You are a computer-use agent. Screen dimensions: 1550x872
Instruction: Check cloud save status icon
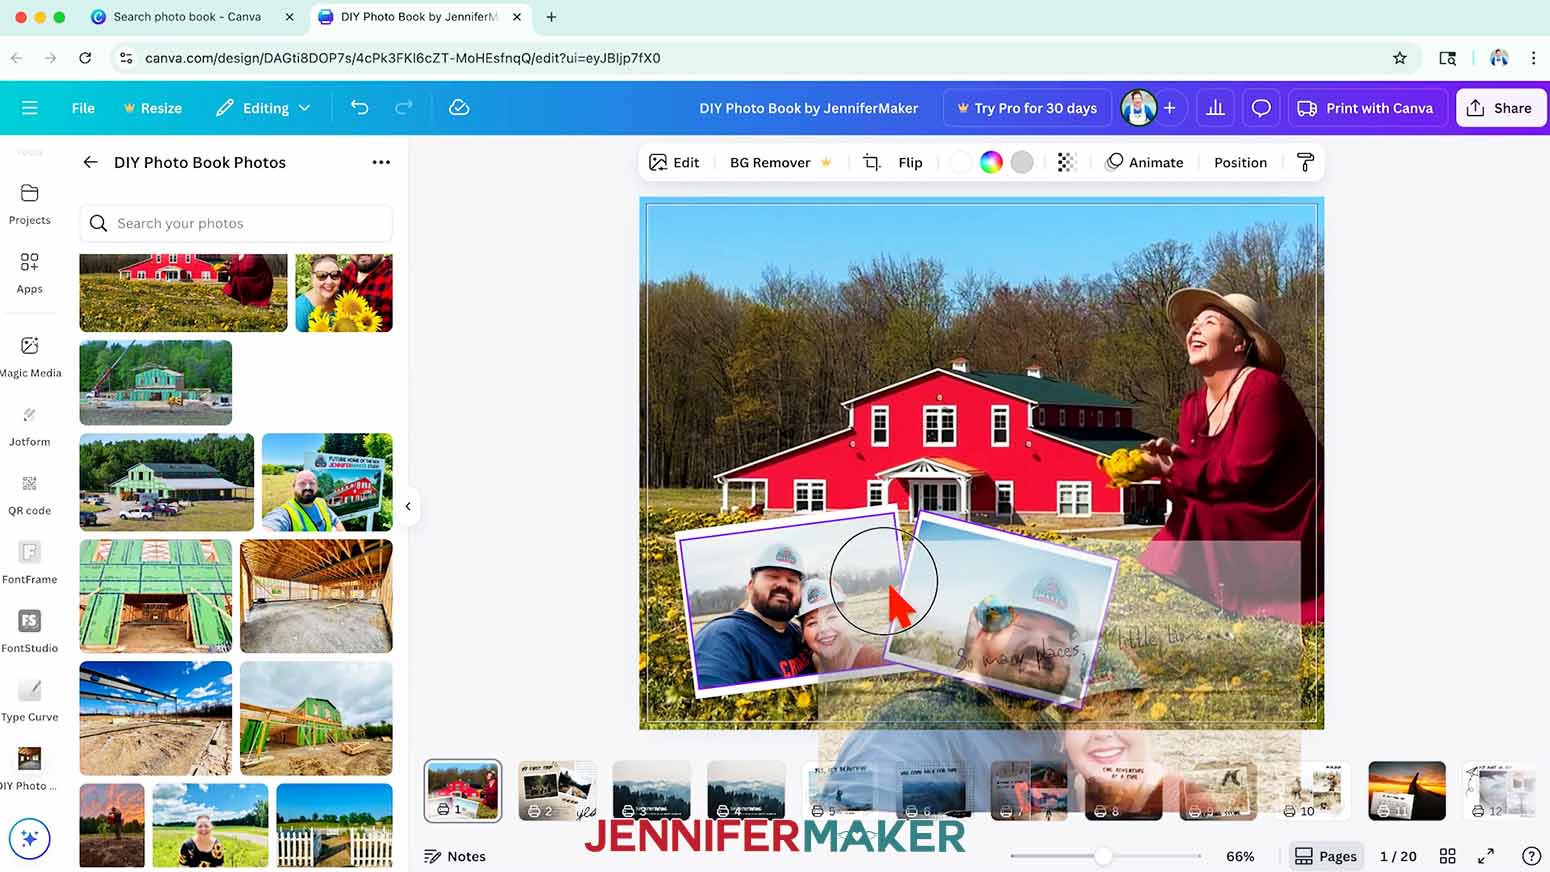[459, 107]
